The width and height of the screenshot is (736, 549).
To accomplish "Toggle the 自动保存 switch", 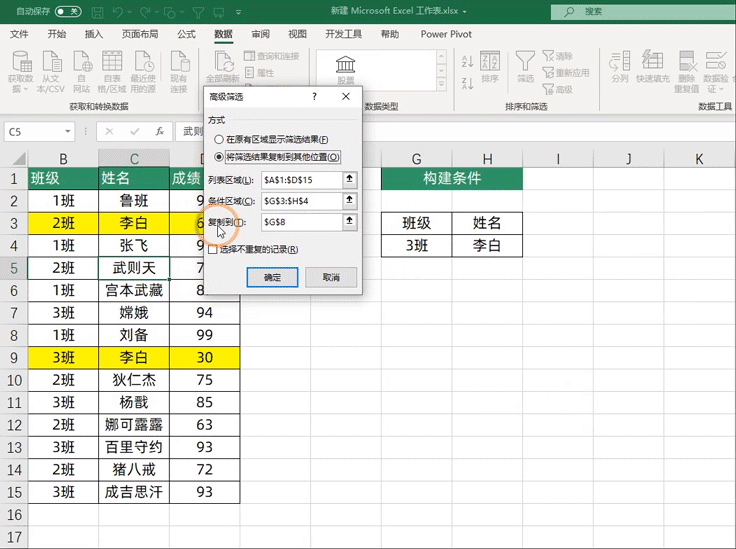I will [68, 11].
